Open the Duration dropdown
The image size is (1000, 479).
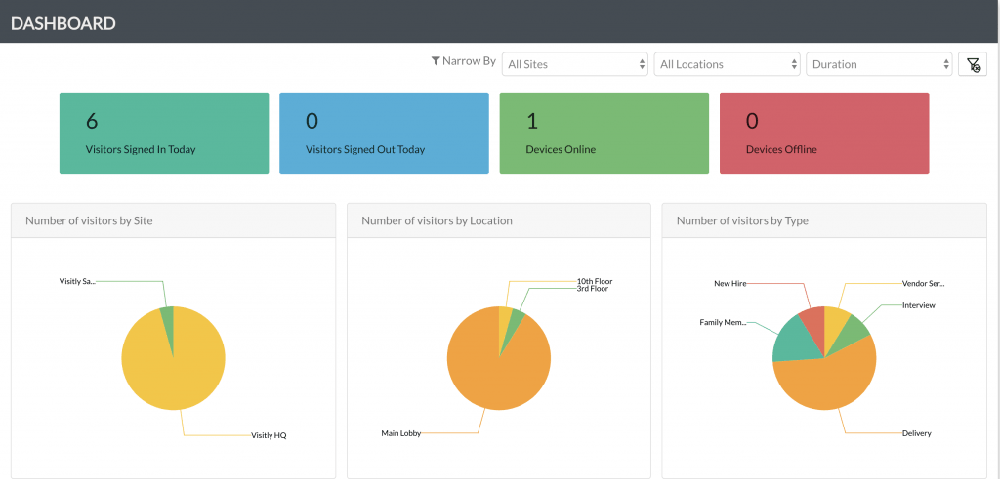coord(879,64)
